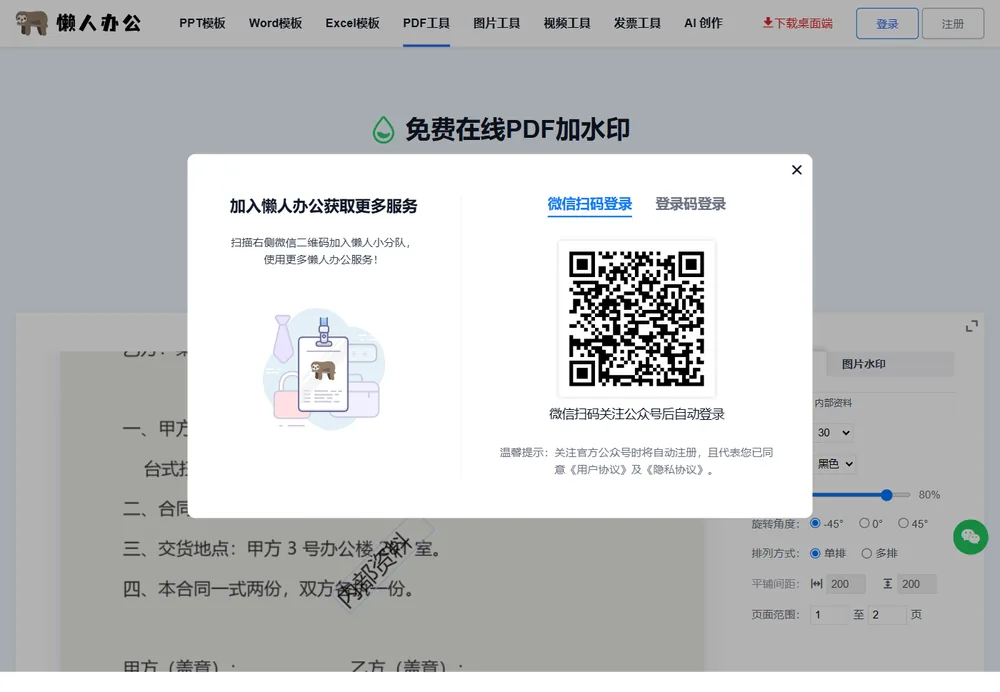This screenshot has width=1000, height=692.
Task: Select the 图片水印 tab
Action: 890,364
